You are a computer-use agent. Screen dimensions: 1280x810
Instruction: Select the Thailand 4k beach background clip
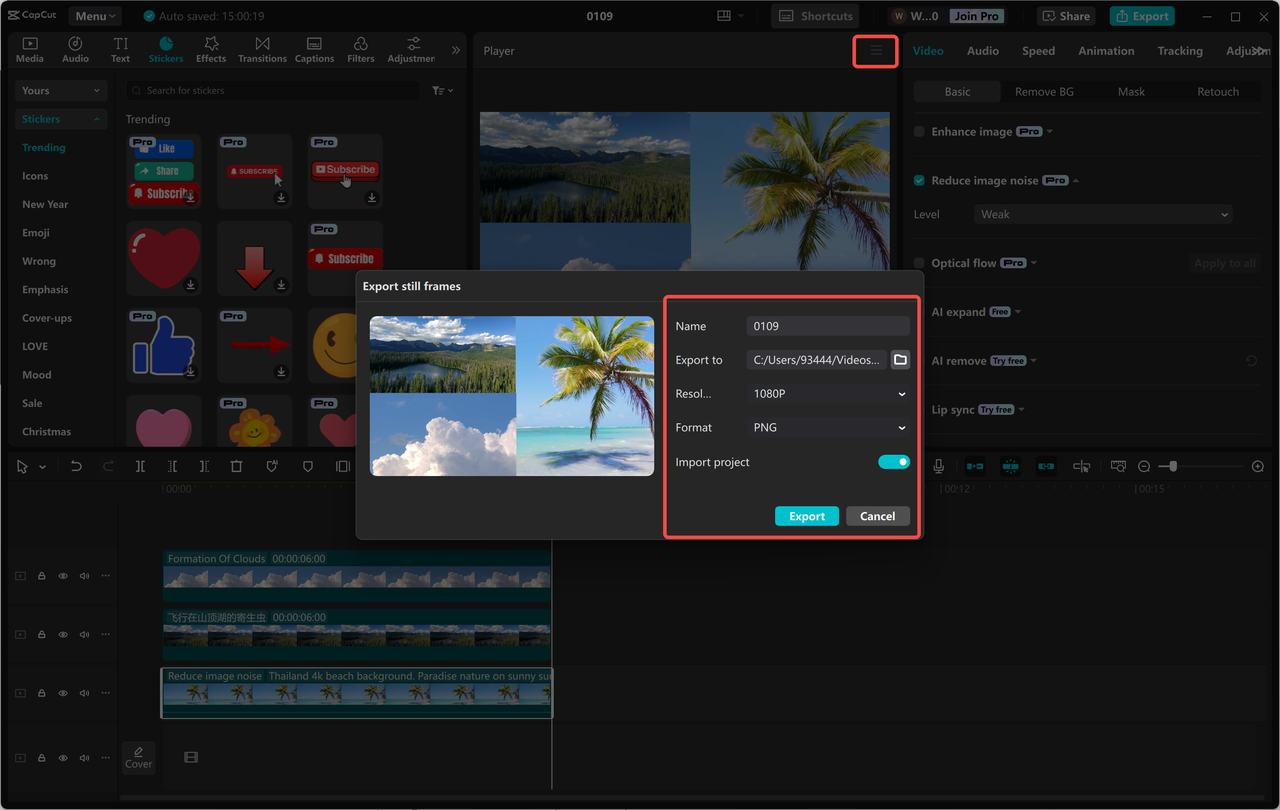tap(357, 693)
